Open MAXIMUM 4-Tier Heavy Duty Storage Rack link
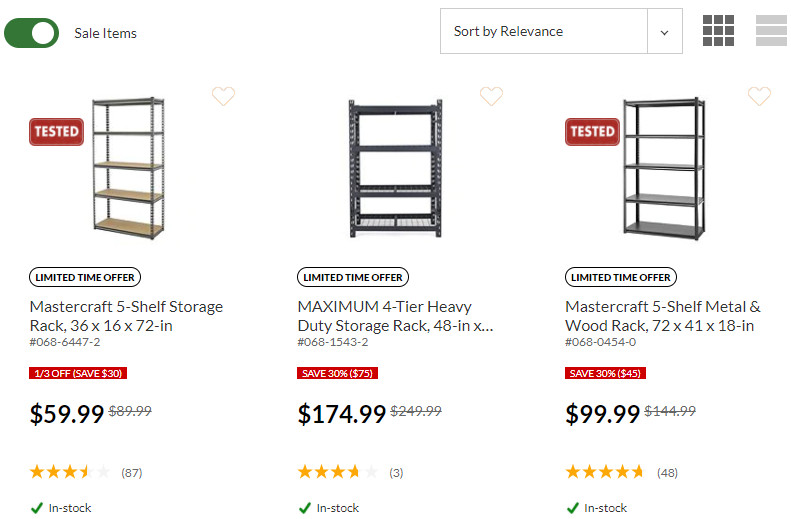This screenshot has height=519, width=791. pos(394,316)
